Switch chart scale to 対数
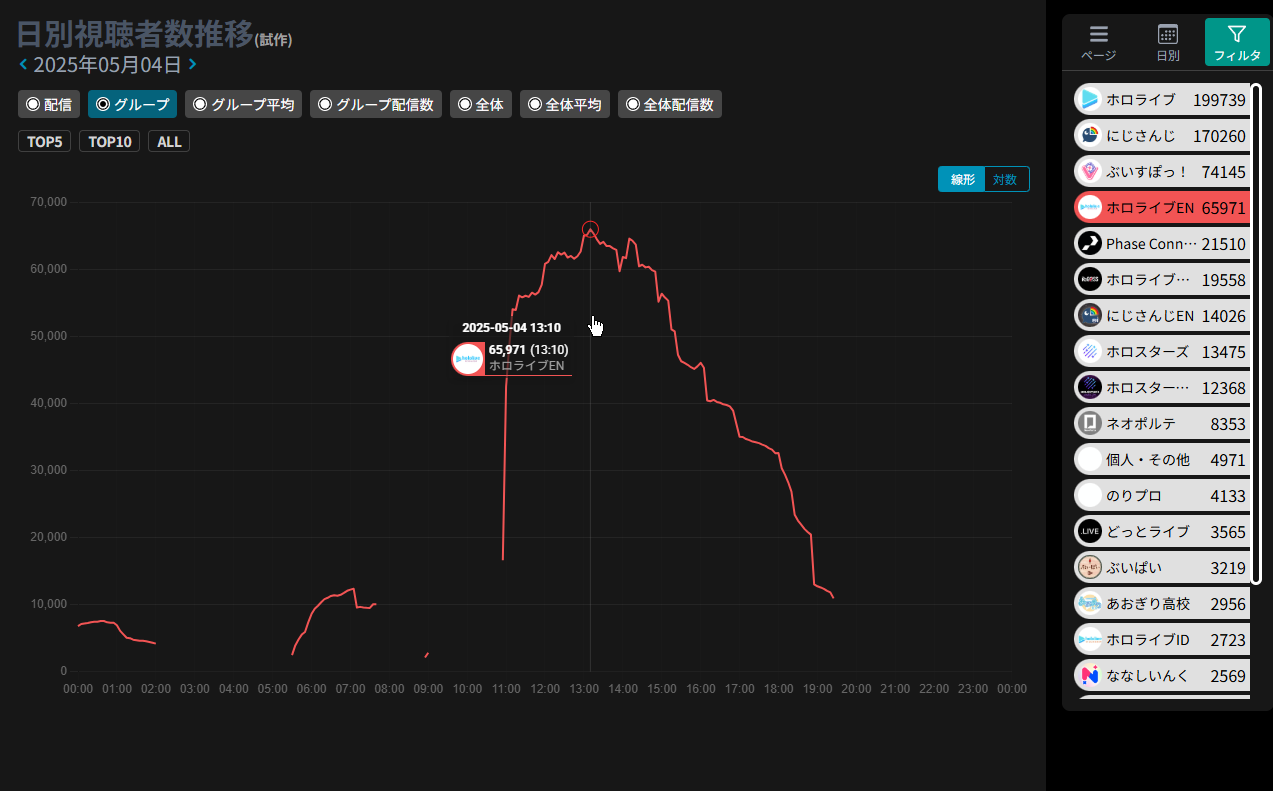The width and height of the screenshot is (1273, 791). pos(1006,179)
